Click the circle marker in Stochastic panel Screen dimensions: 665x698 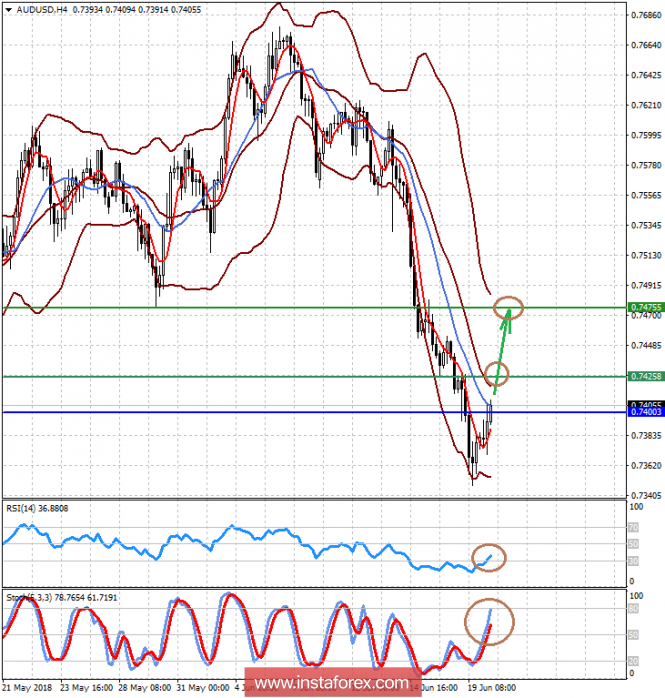point(490,621)
